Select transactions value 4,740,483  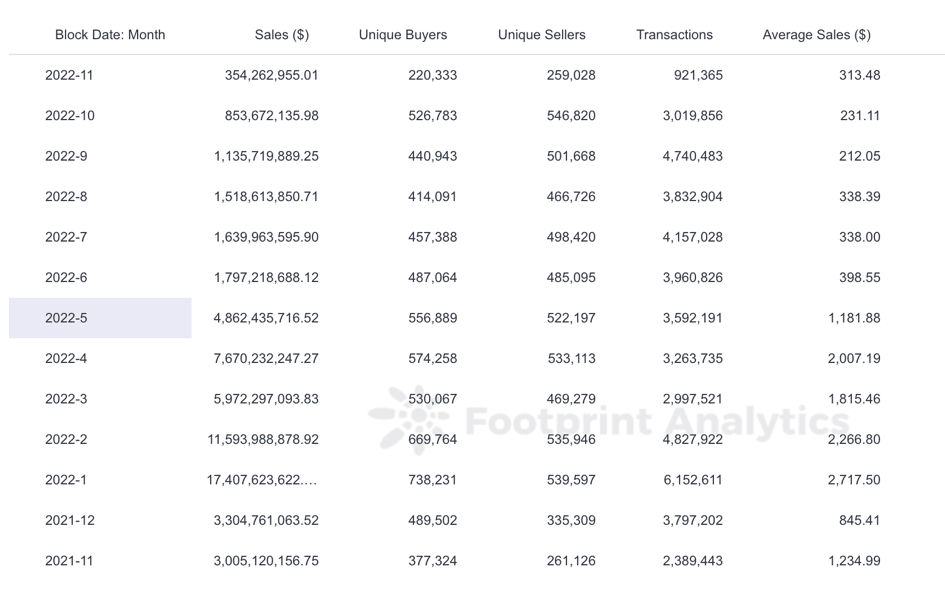(692, 156)
